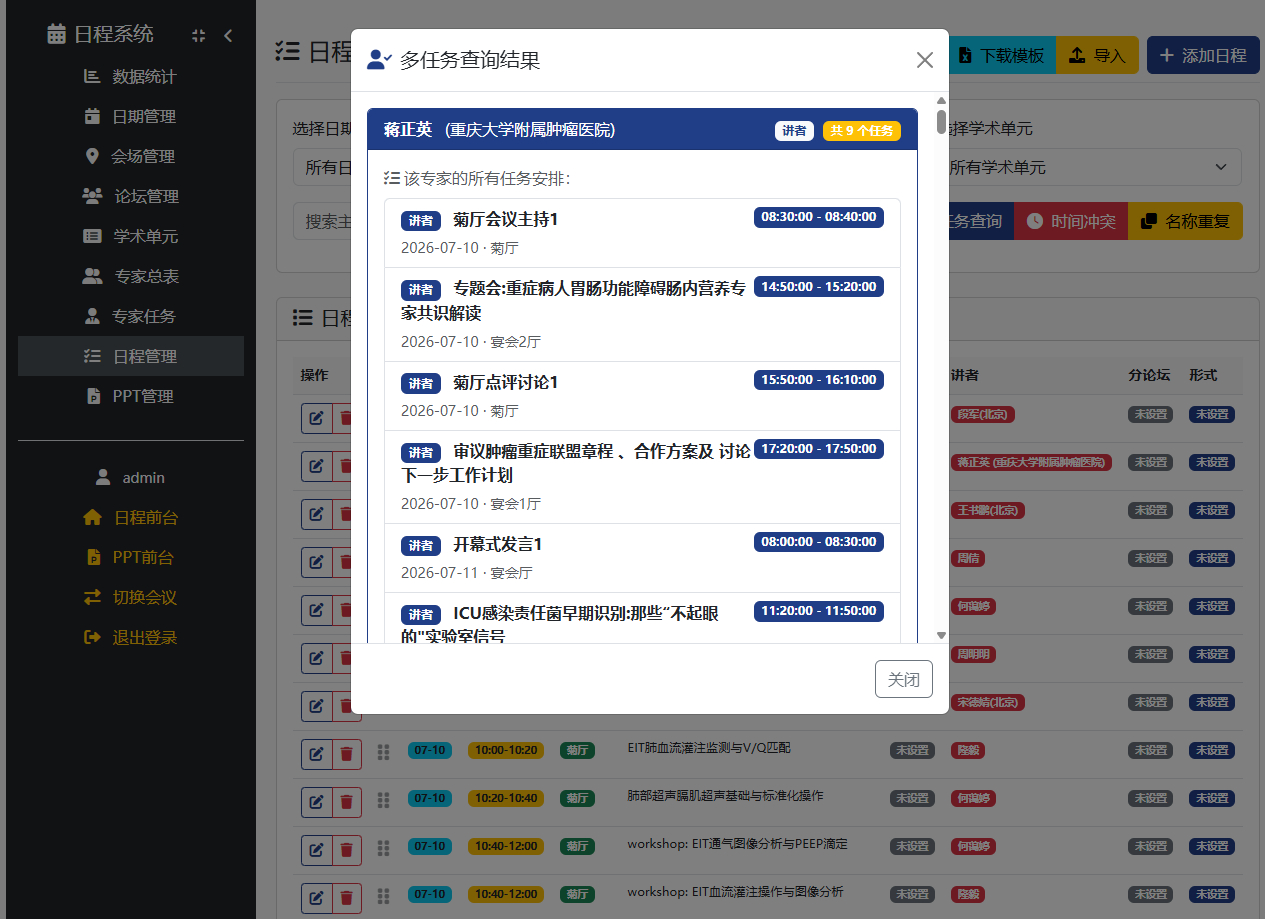The width and height of the screenshot is (1265, 919).
Task: Delete the workshop: EIT通气图像分析与PEEP滴定 row
Action: coord(346,850)
